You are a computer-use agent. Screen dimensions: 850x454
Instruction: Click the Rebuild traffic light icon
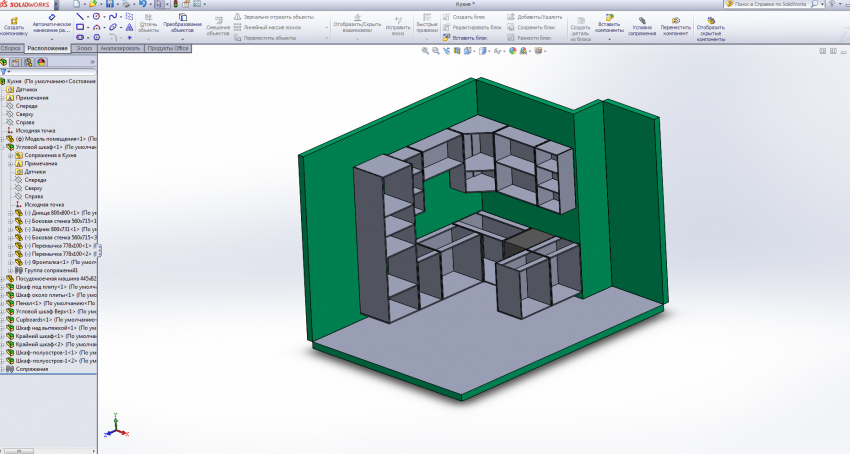(175, 4)
